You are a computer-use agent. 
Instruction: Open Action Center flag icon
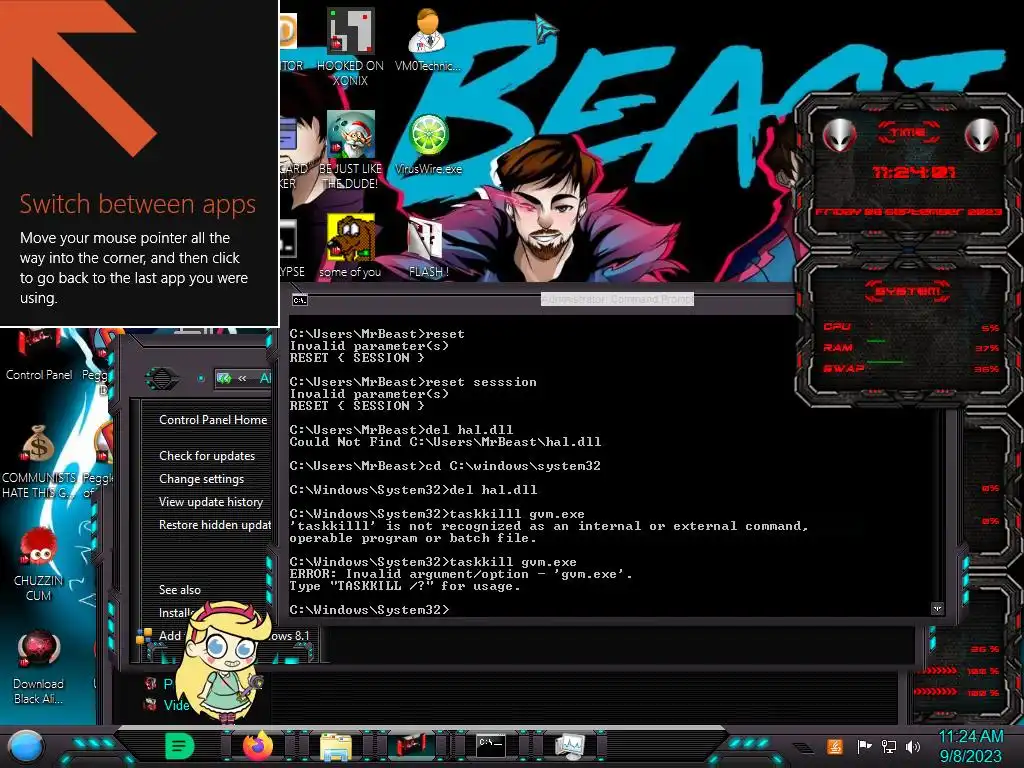point(863,746)
